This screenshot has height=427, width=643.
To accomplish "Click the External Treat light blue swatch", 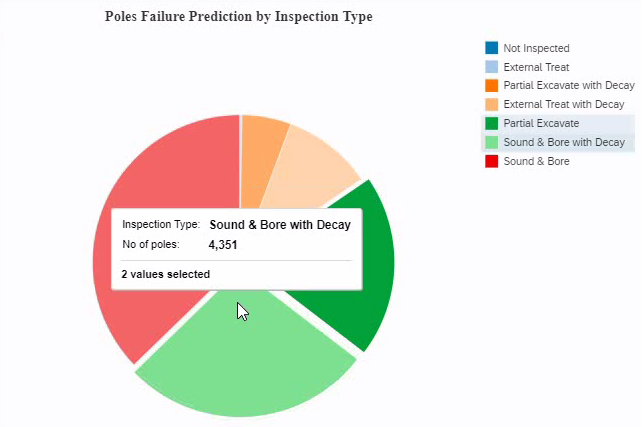I will pos(491,67).
